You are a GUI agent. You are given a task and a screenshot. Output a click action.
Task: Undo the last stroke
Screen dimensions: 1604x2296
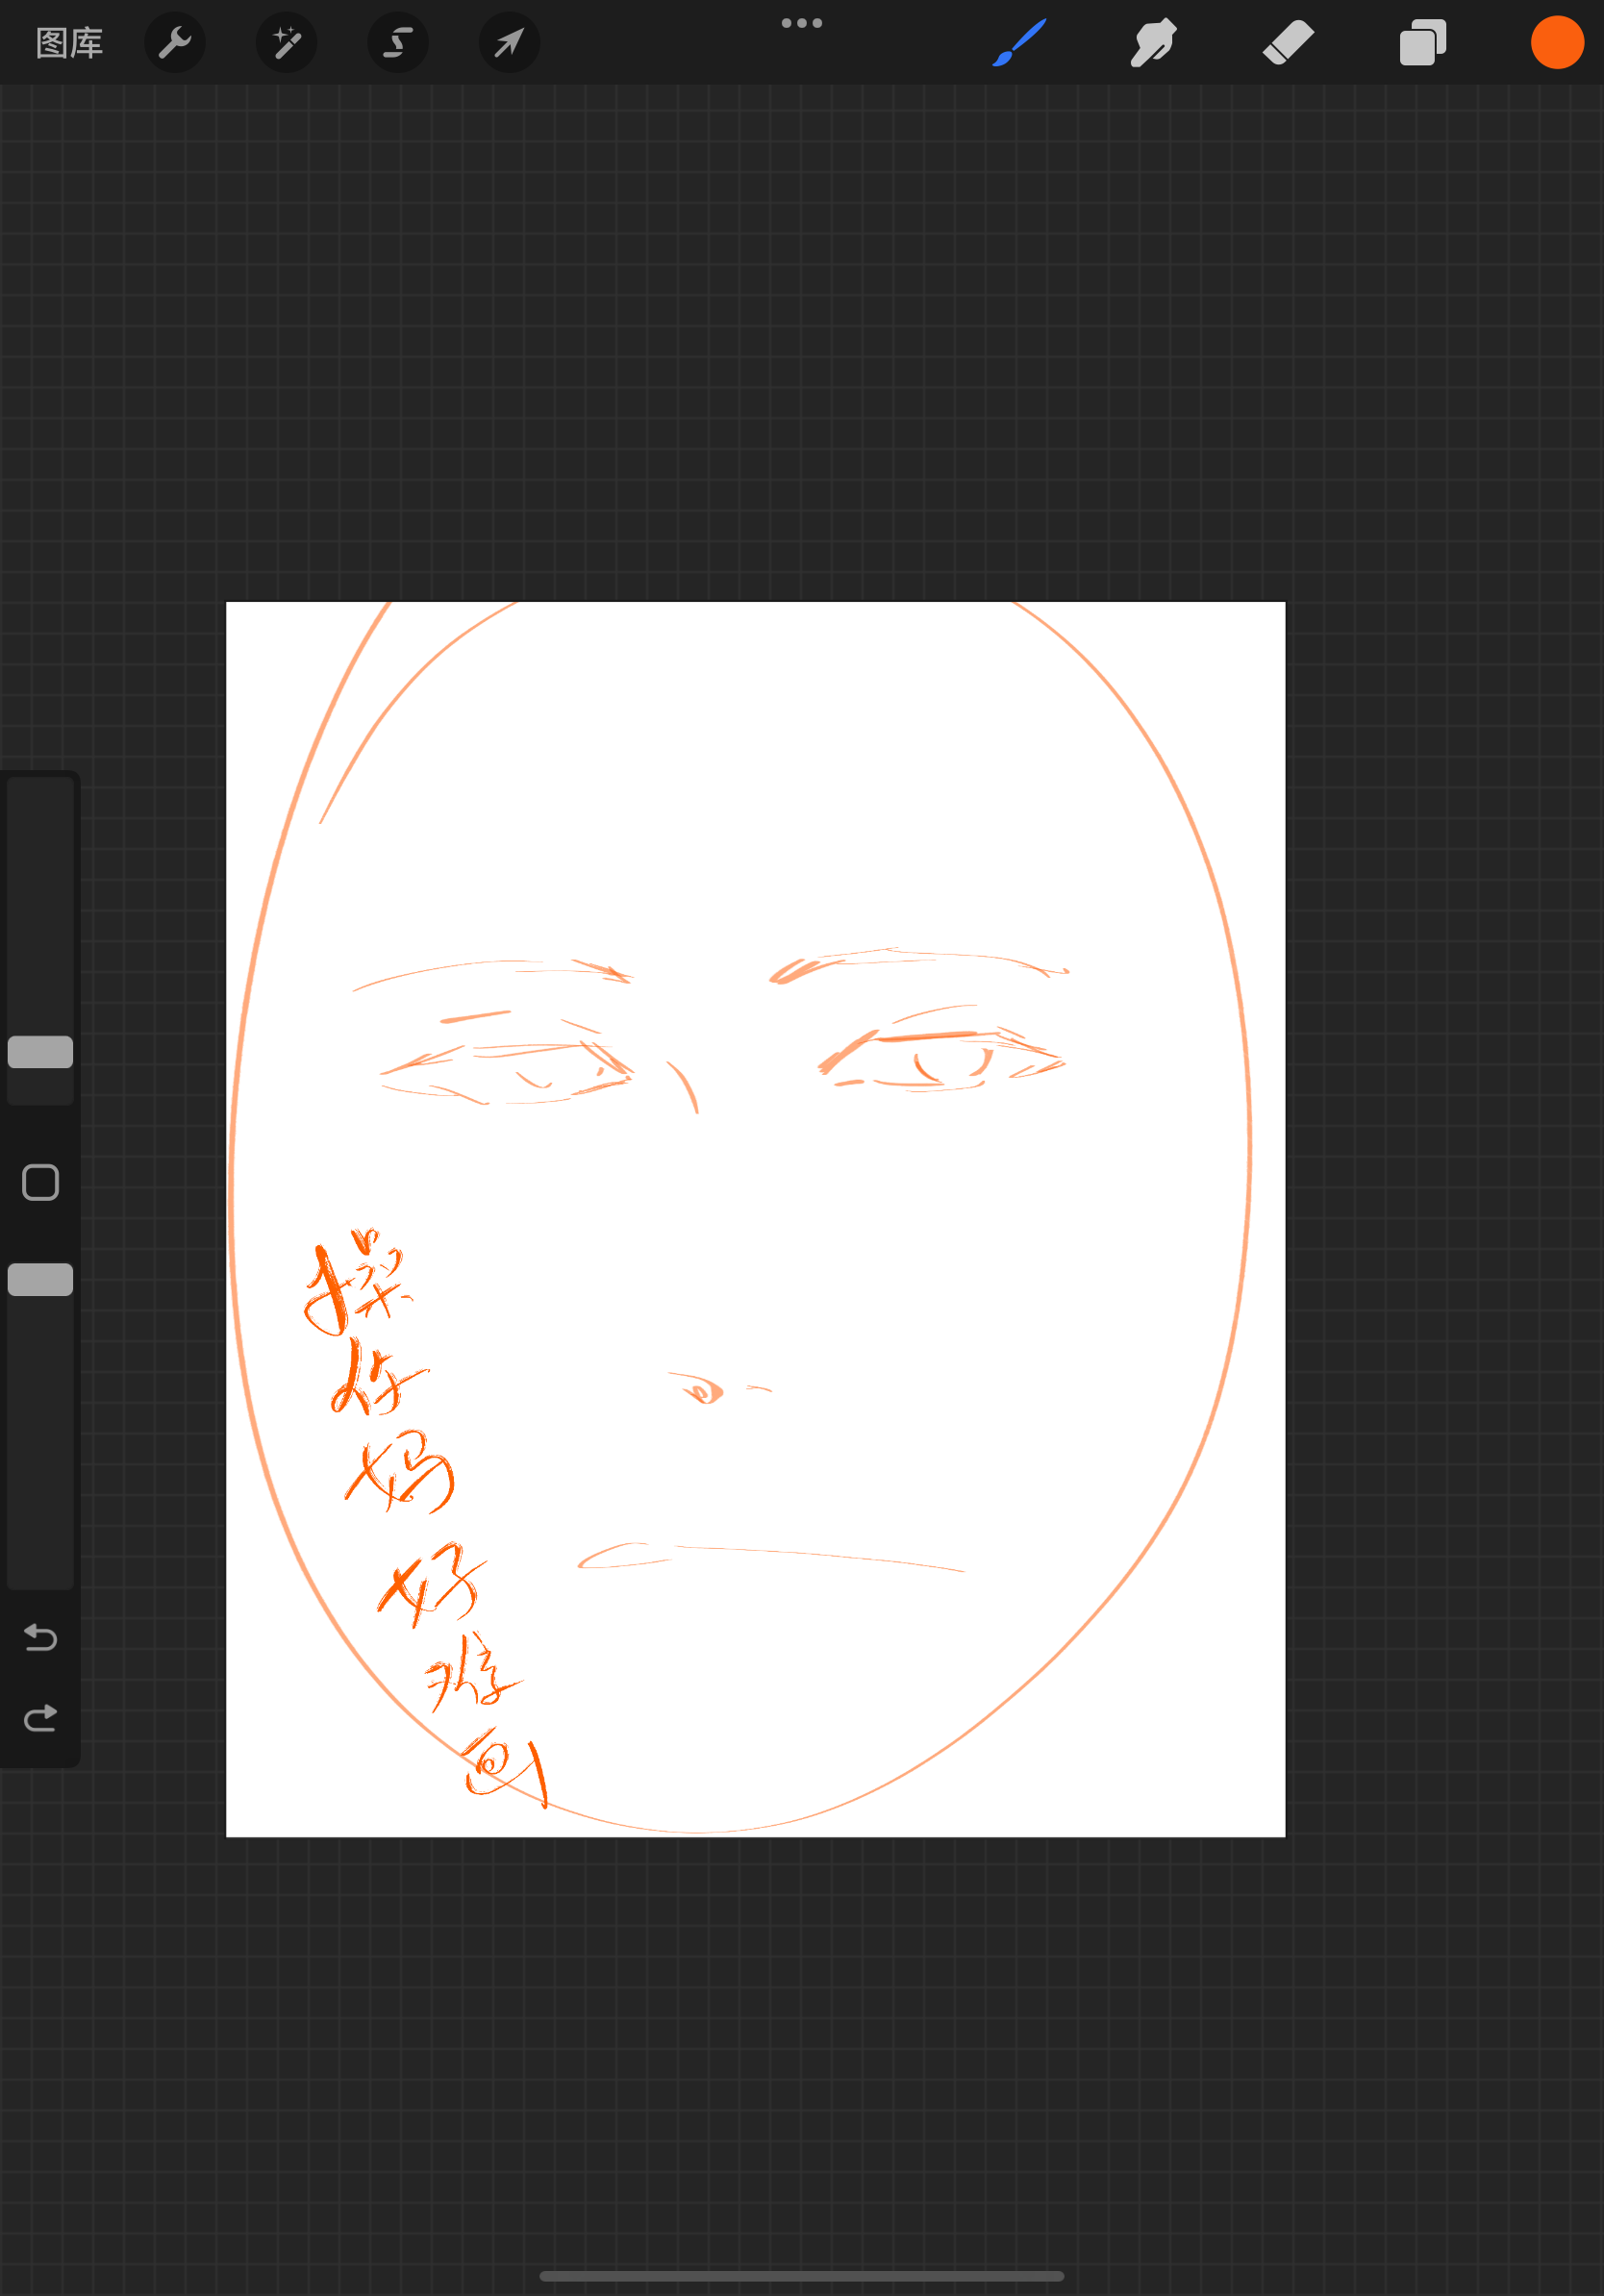(41, 1637)
